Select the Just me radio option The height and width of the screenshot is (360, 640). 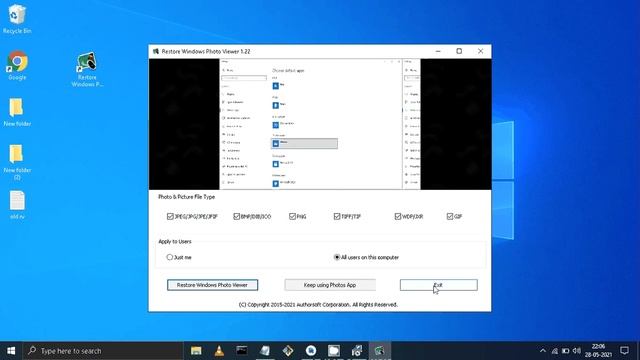(169, 257)
